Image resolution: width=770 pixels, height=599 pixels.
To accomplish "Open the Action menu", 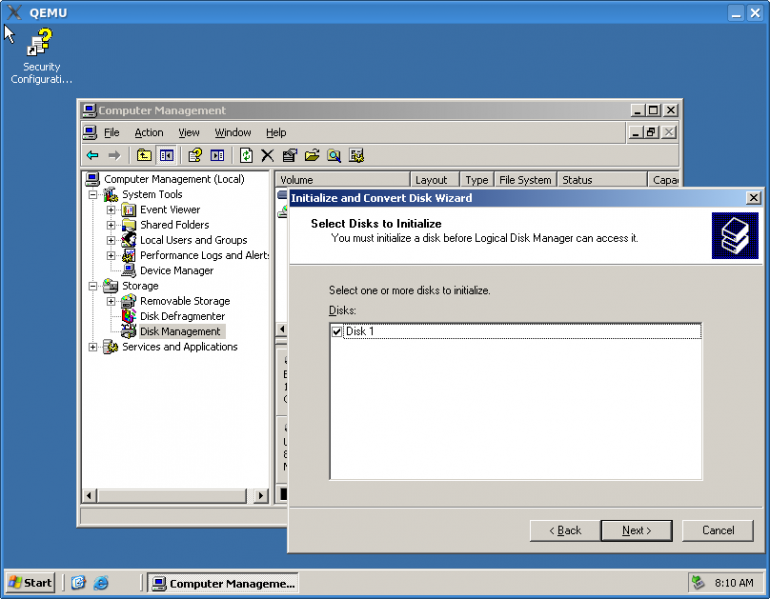I will (149, 132).
